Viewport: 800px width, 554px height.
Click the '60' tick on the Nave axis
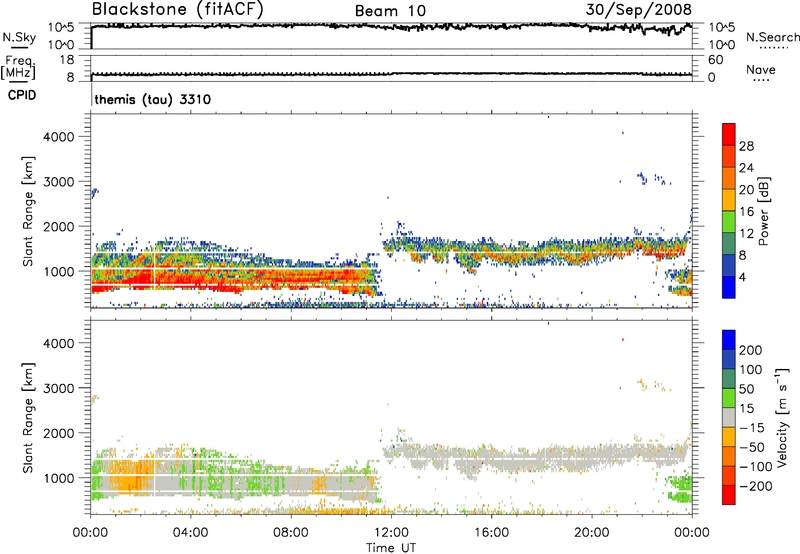pyautogui.click(x=715, y=60)
